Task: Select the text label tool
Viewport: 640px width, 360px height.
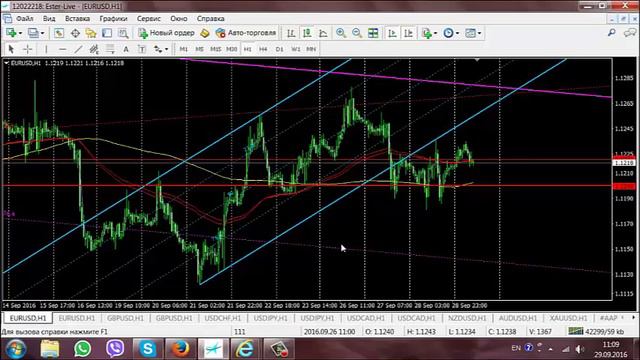Action: (x=142, y=49)
